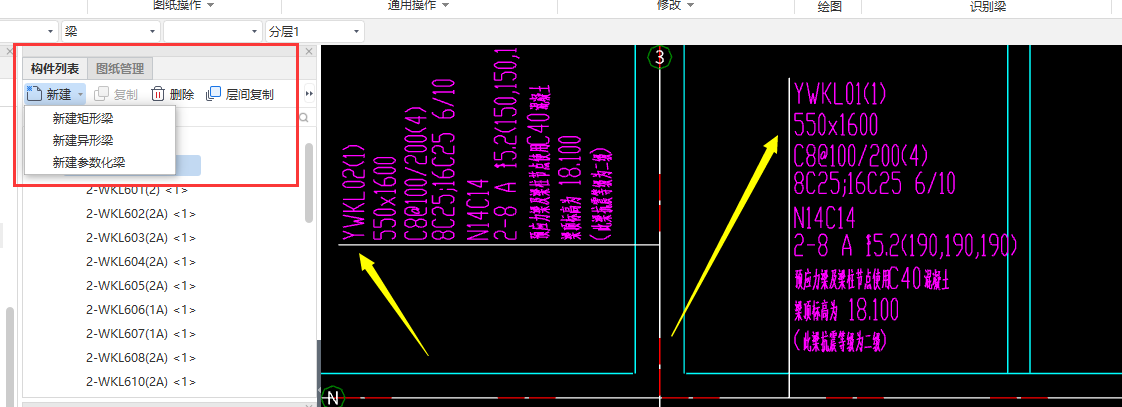The image size is (1122, 407).
Task: Switch to the 构件列表 tab
Action: coord(55,69)
